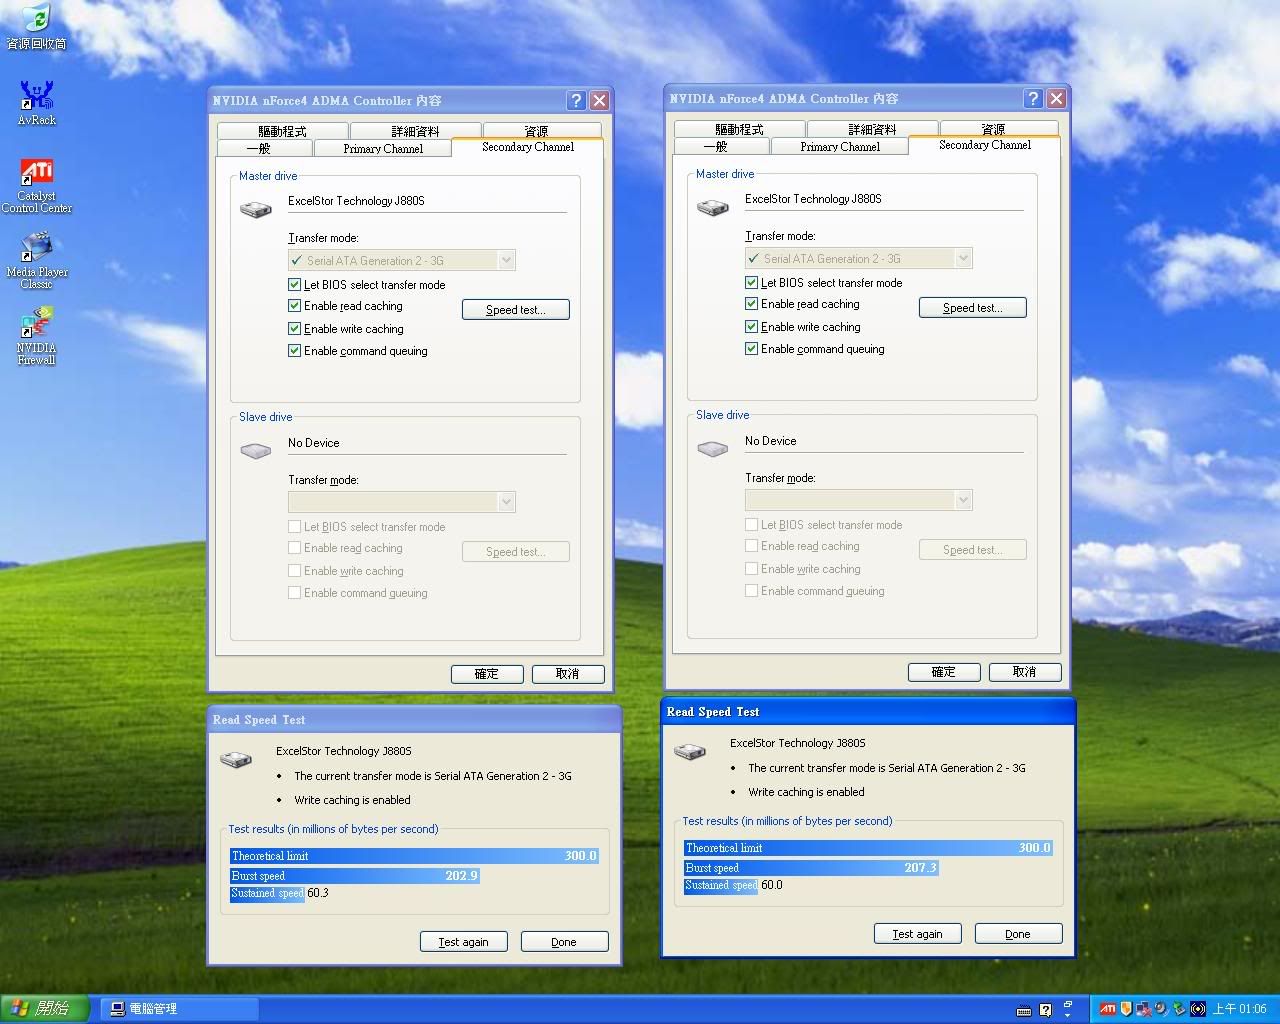The image size is (1280, 1024).
Task: Click the 電腦管理 taskbar button
Action: pyautogui.click(x=180, y=1009)
